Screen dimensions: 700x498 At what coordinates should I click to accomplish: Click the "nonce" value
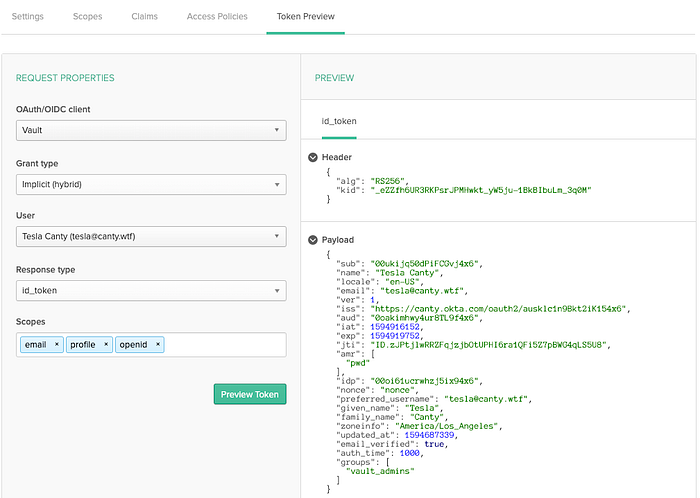click(x=397, y=390)
